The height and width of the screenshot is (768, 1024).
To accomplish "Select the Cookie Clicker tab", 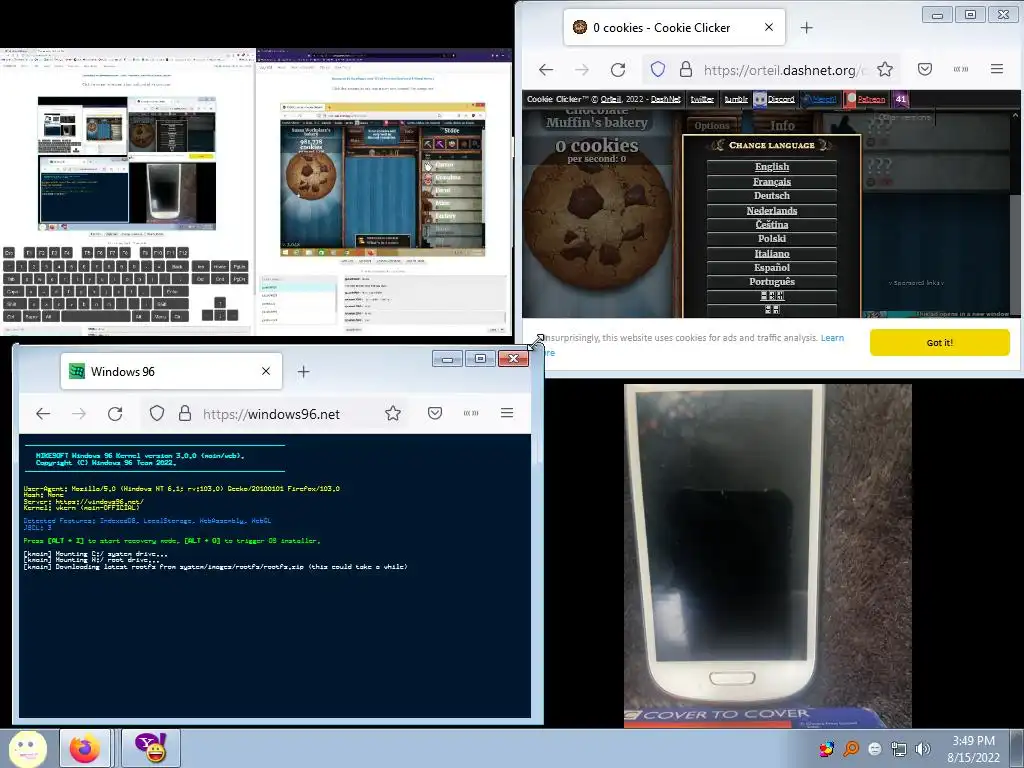I will click(x=674, y=27).
